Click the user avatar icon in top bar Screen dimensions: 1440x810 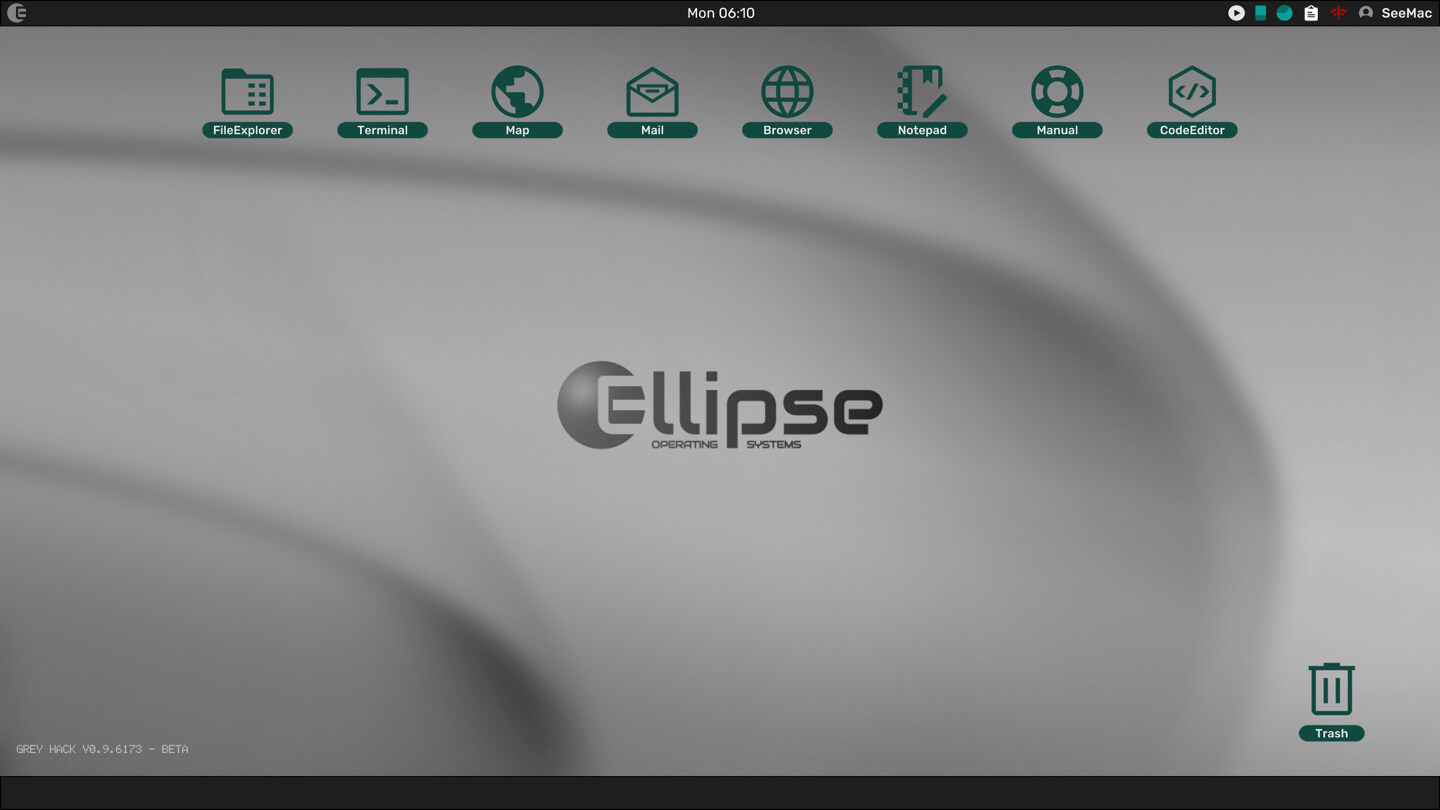pyautogui.click(x=1366, y=13)
